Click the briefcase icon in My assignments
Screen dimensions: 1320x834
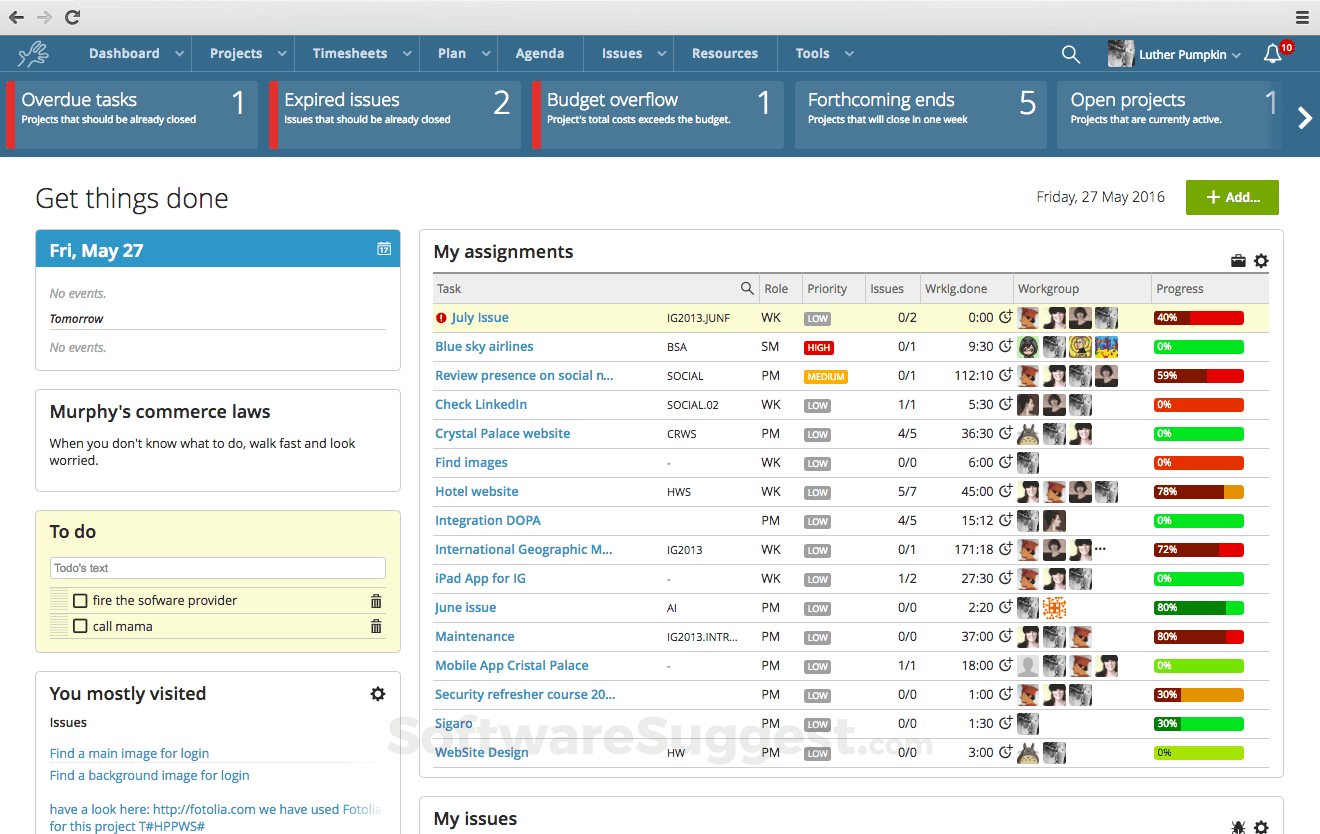[x=1238, y=261]
